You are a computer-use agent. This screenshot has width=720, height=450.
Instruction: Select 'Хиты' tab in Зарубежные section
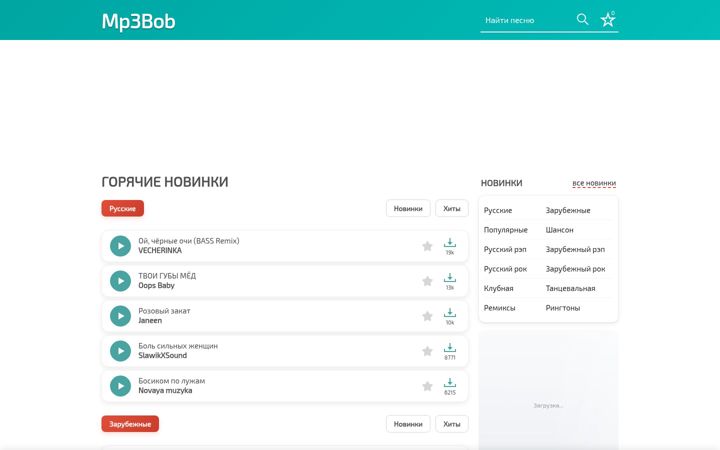(451, 424)
